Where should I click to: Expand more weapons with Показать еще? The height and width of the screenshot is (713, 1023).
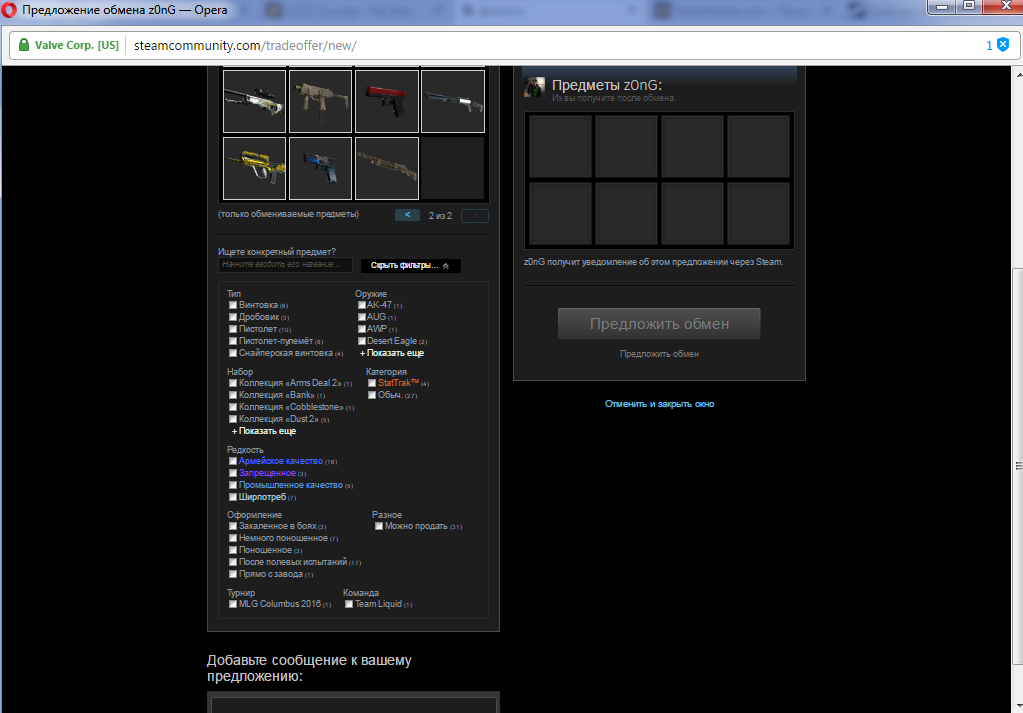pyautogui.click(x=392, y=353)
